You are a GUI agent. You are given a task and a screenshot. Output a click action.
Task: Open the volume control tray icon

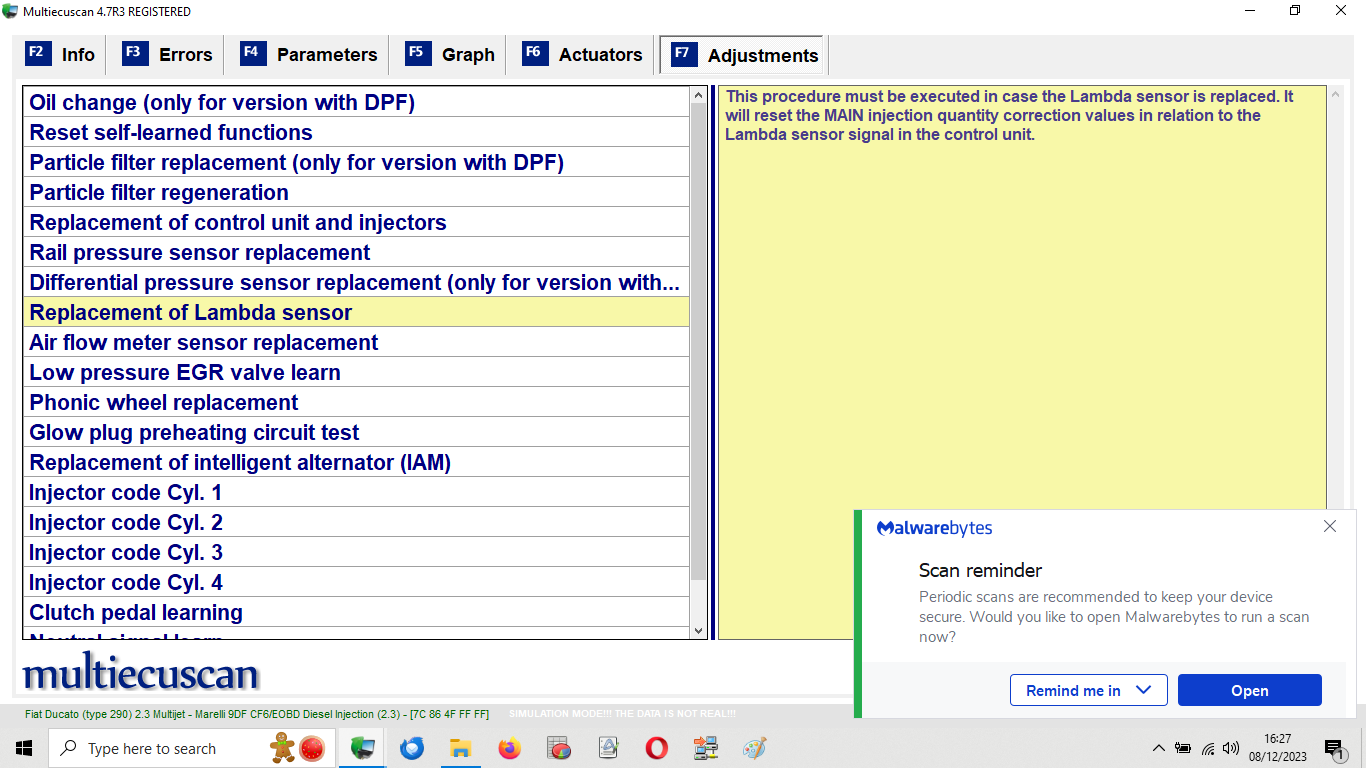click(x=1231, y=748)
